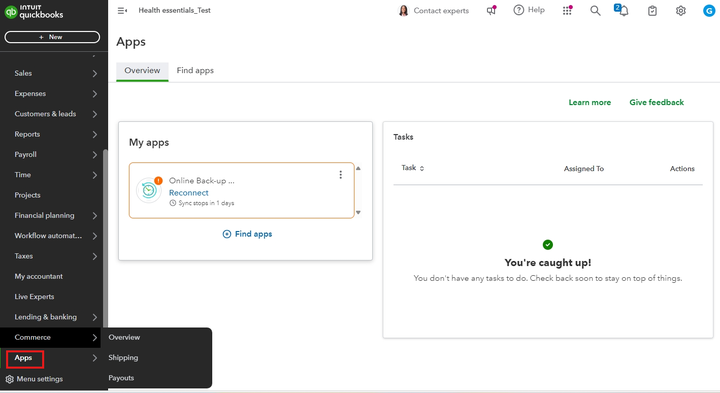Select Commerce in the sidebar
The image size is (720, 393).
pyautogui.click(x=51, y=337)
